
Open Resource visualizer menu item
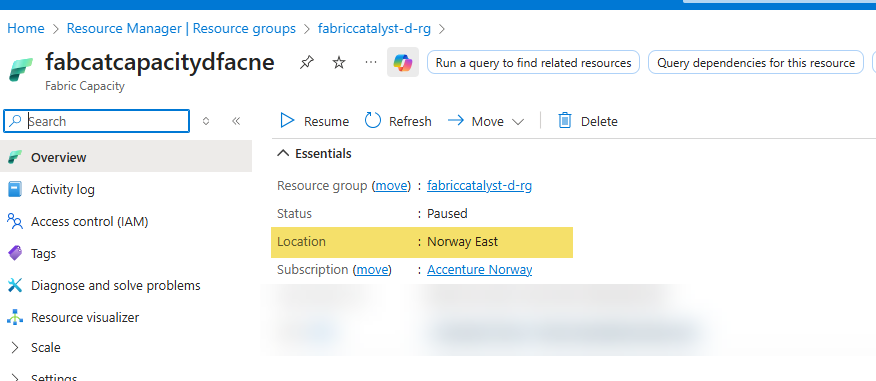[x=126, y=317]
